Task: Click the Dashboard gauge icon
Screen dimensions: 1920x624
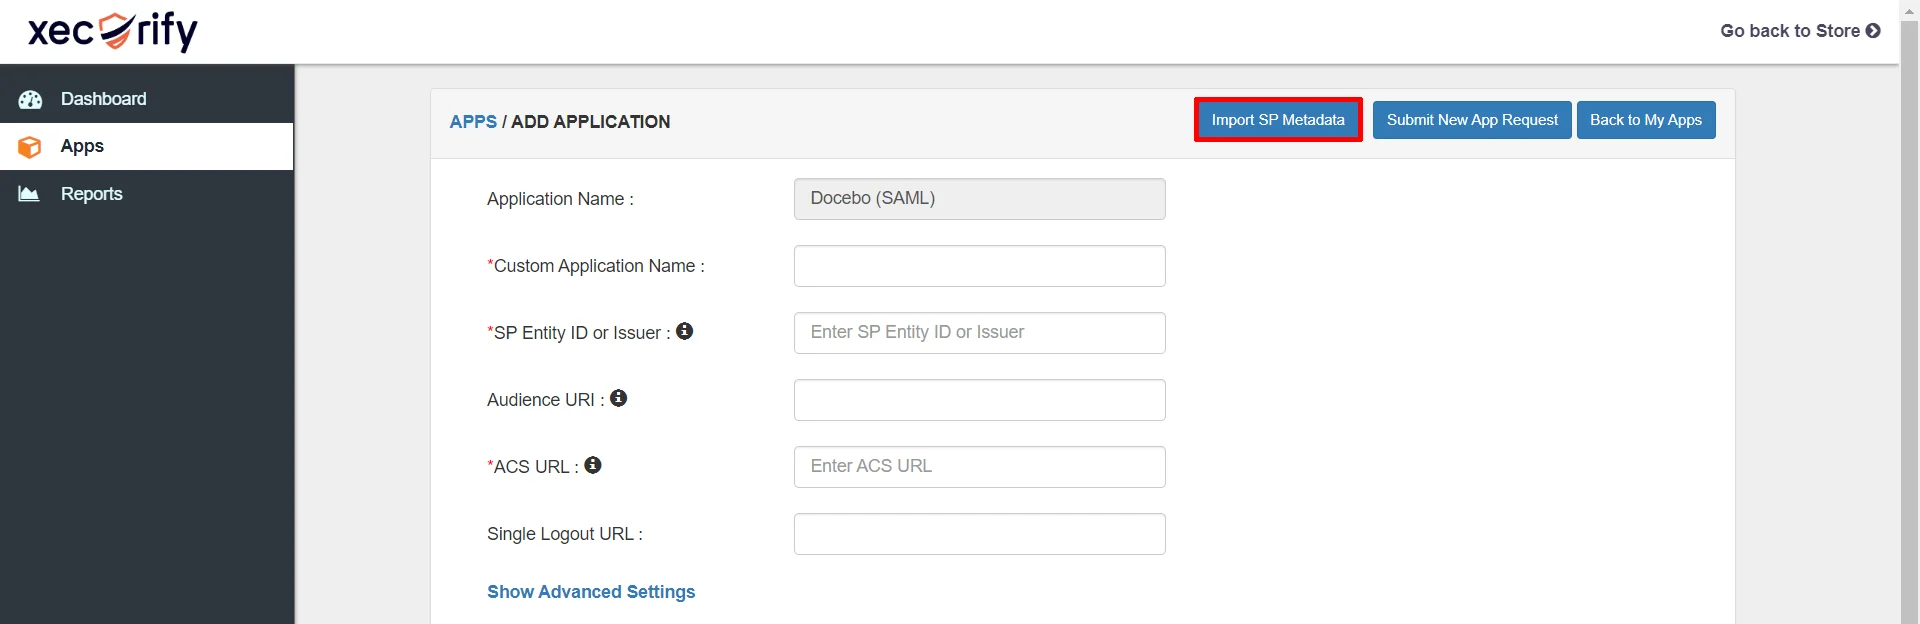Action: click(x=30, y=99)
